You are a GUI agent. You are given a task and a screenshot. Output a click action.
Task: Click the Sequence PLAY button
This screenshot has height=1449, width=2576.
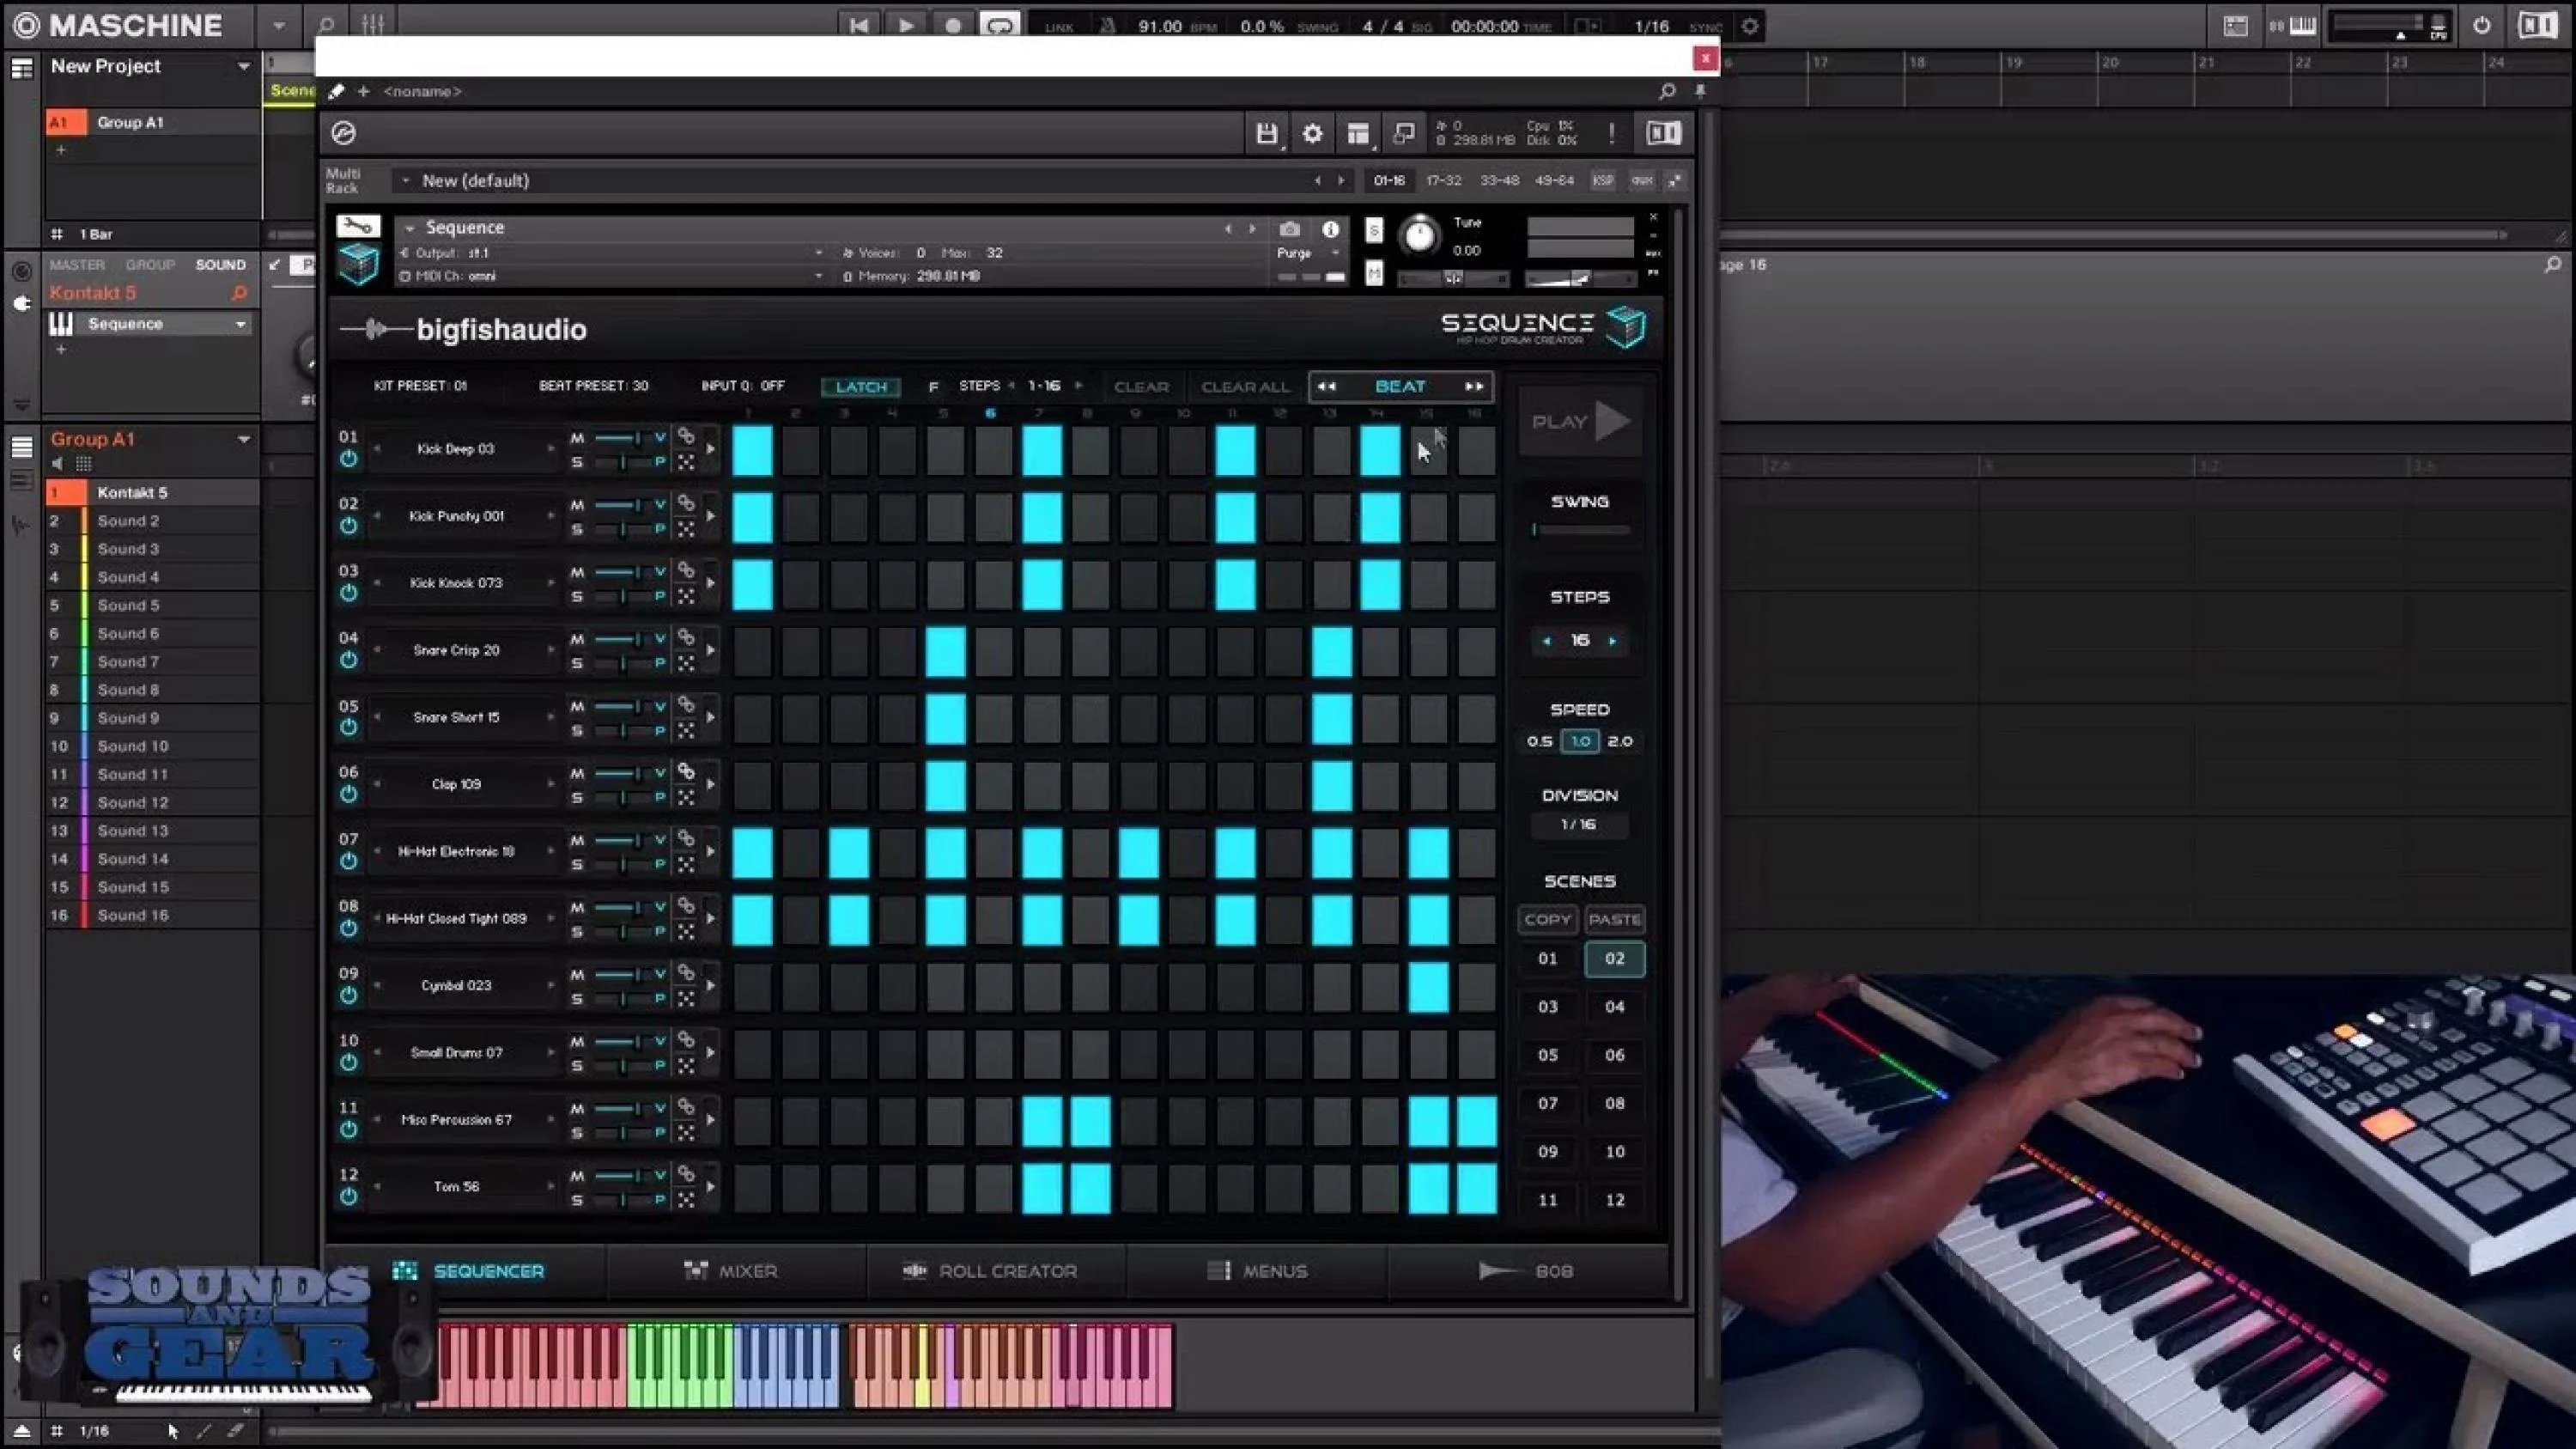(1580, 422)
